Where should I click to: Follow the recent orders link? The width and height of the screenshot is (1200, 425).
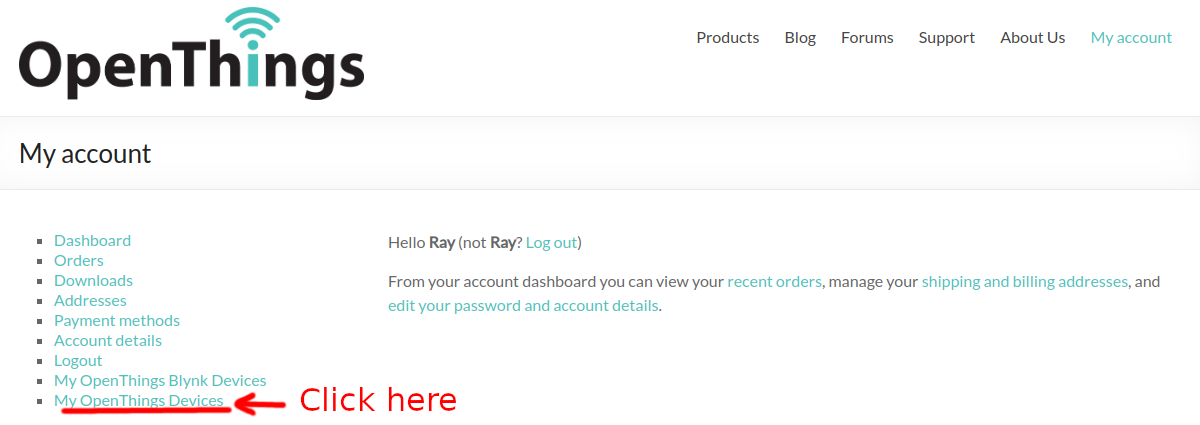click(x=775, y=282)
